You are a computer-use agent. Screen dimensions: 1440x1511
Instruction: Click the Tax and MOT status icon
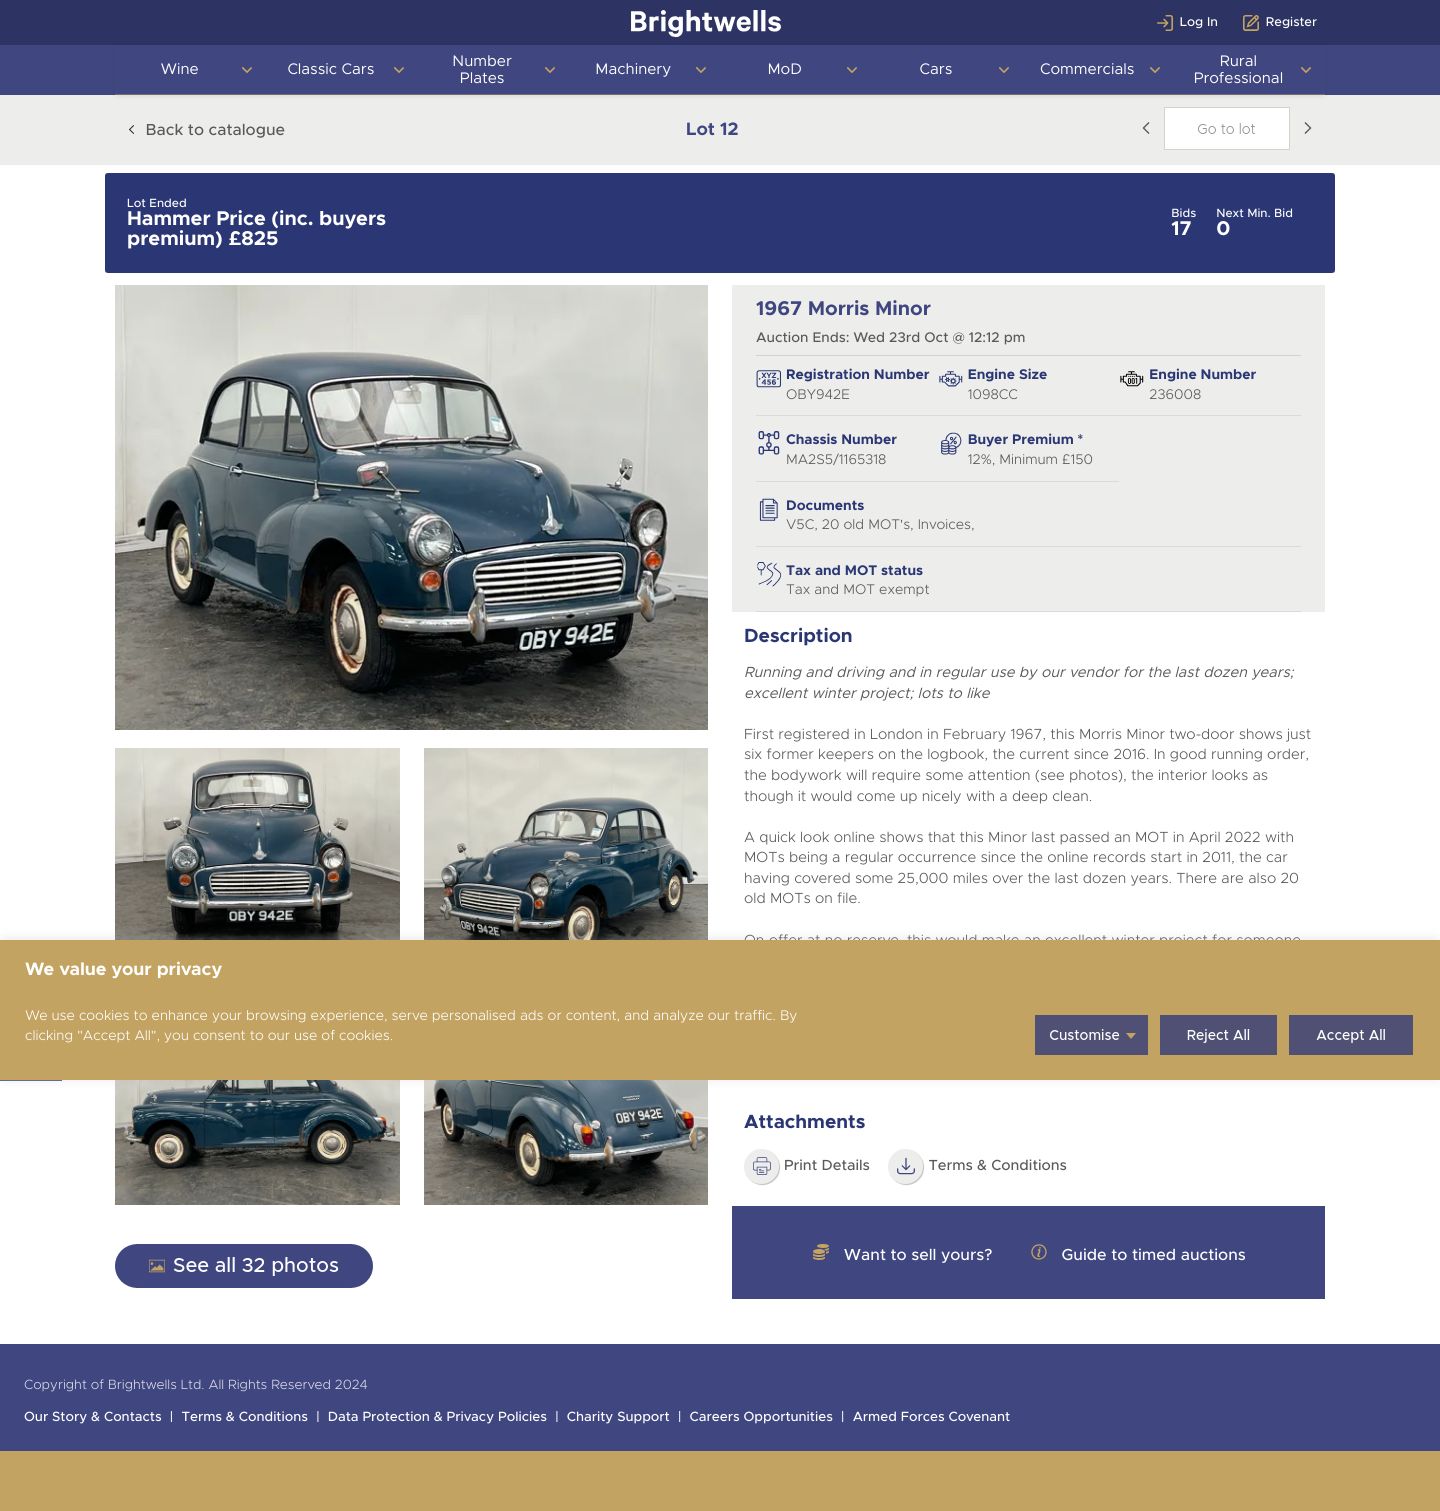(x=768, y=574)
